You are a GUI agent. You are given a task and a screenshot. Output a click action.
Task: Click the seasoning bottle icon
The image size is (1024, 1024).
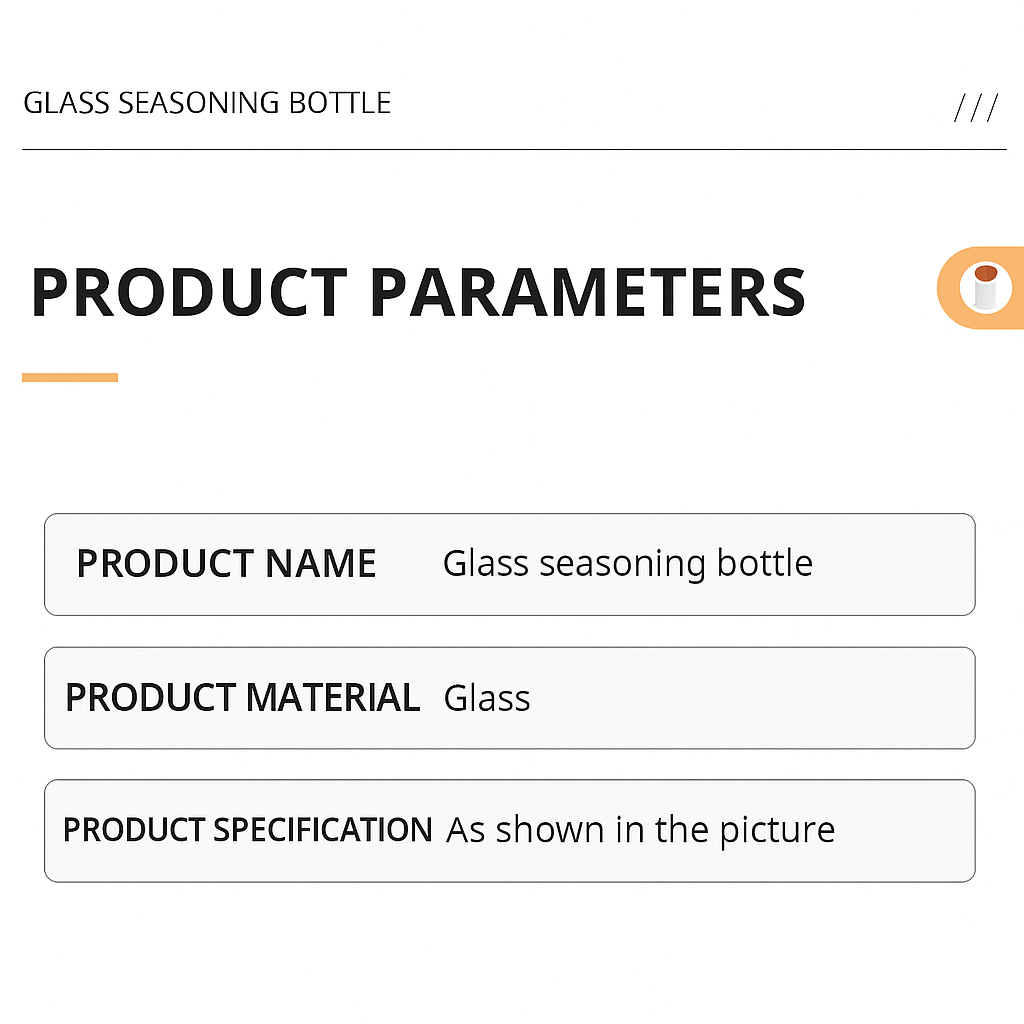tap(982, 287)
